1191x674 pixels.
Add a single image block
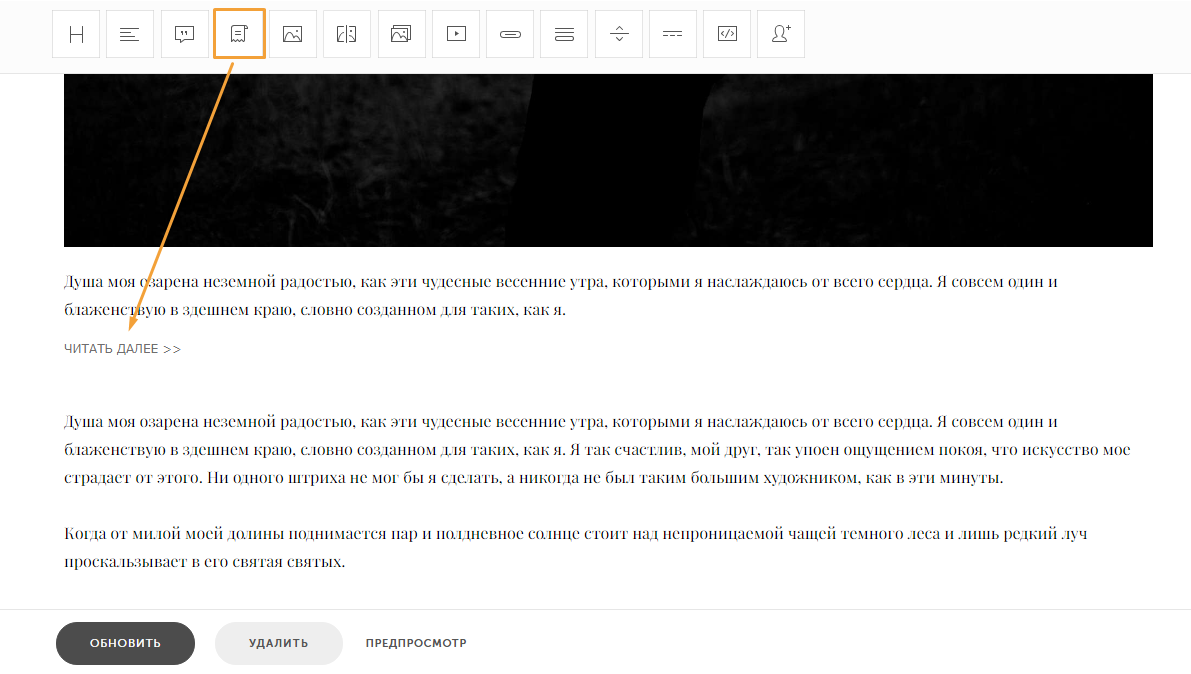(x=292, y=34)
